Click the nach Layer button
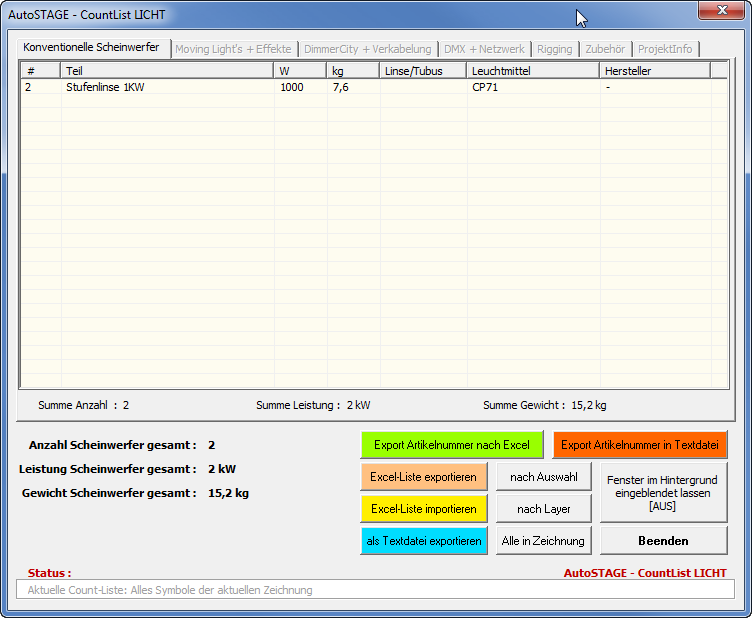Image resolution: width=752 pixels, height=618 pixels. point(543,509)
